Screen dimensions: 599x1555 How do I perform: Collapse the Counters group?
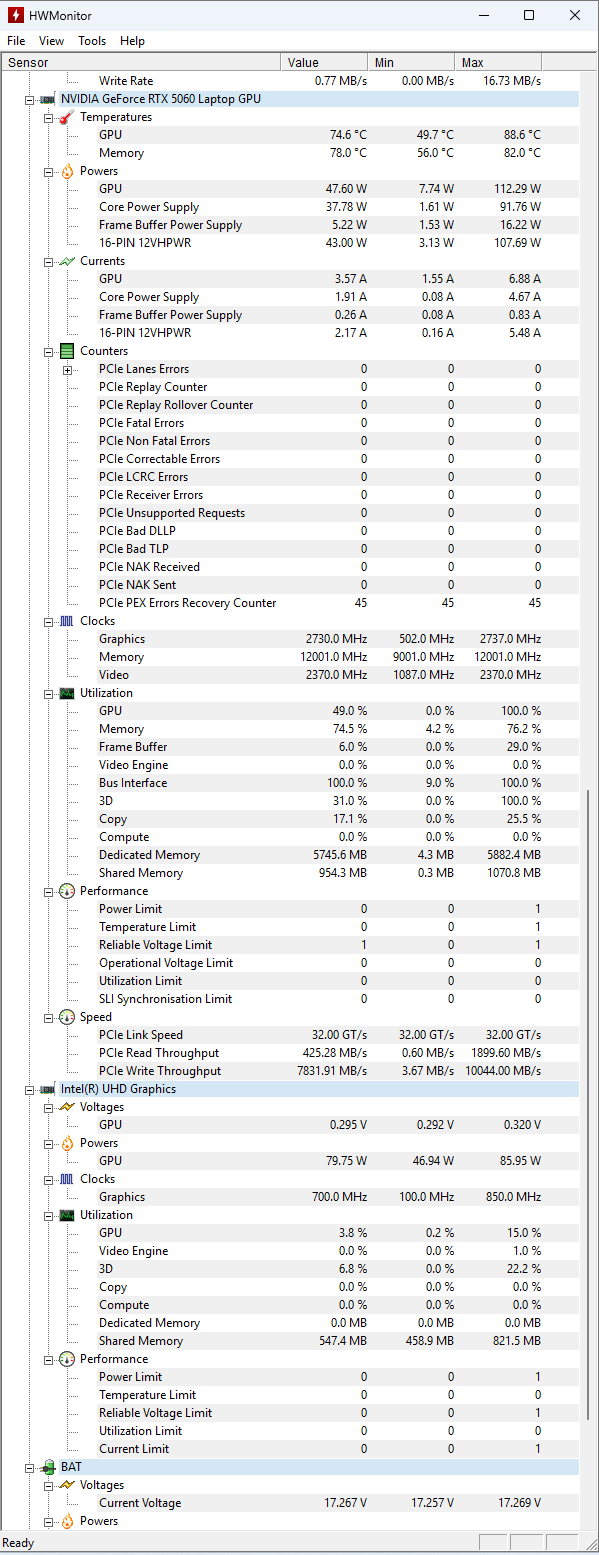click(48, 351)
